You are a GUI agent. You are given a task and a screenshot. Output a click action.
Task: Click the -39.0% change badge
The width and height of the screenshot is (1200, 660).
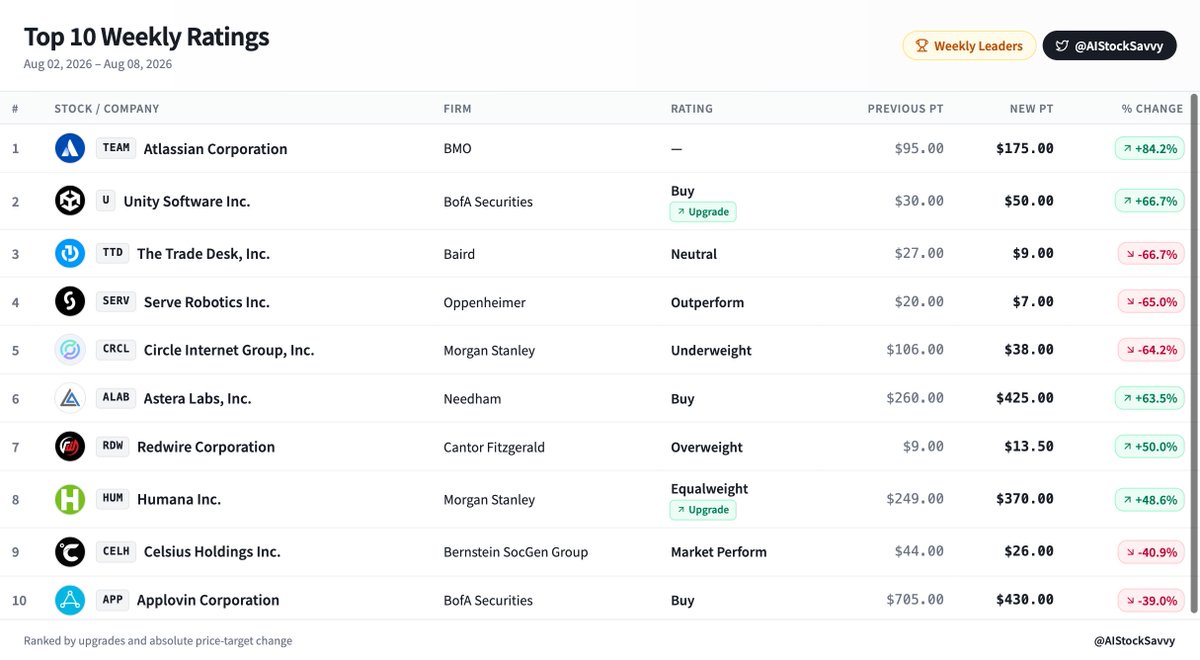point(1151,600)
